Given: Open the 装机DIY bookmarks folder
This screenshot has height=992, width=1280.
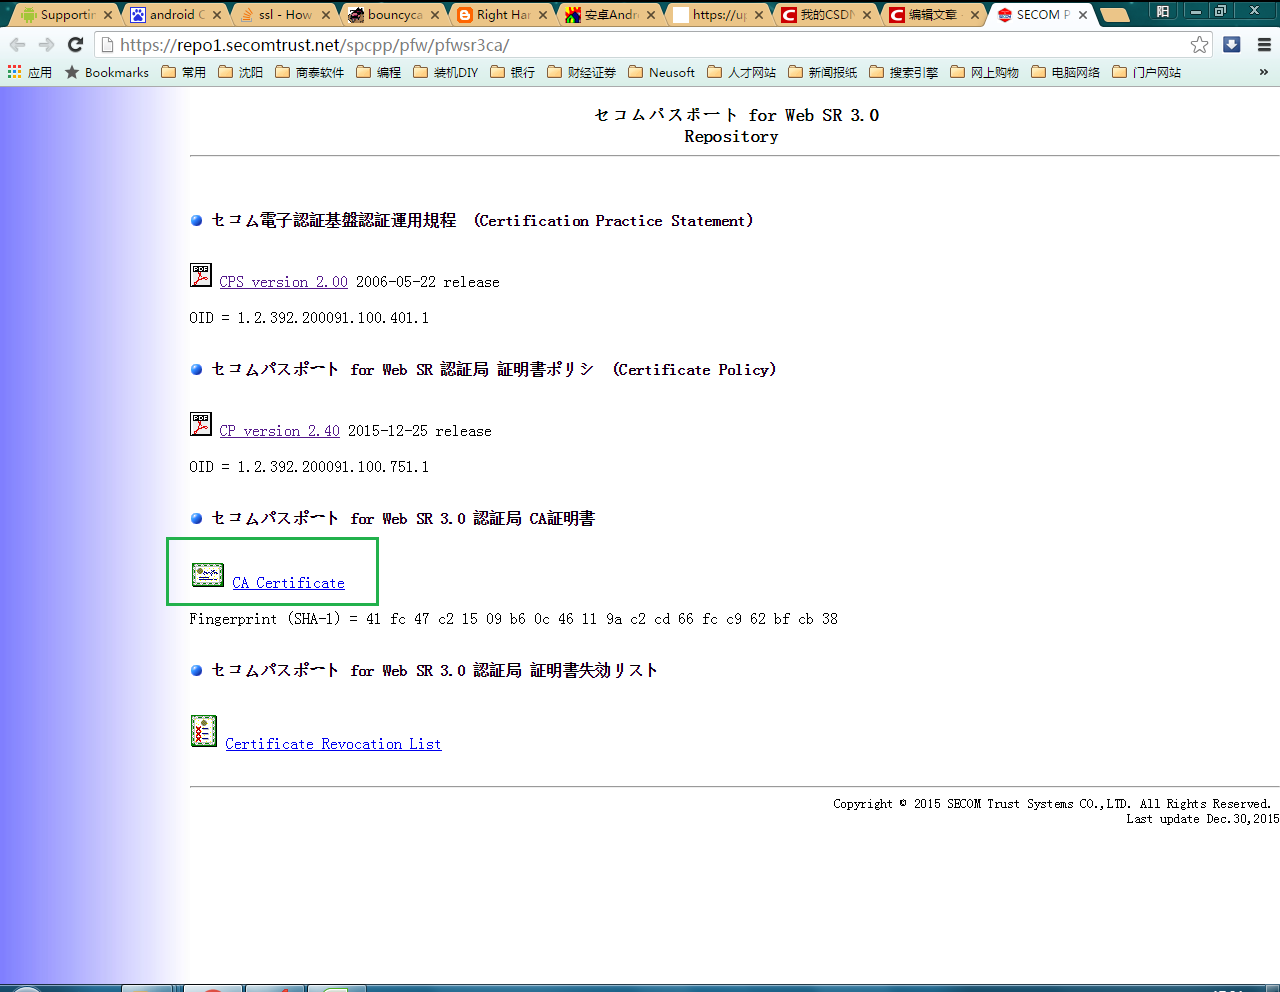Looking at the screenshot, I should coord(446,72).
